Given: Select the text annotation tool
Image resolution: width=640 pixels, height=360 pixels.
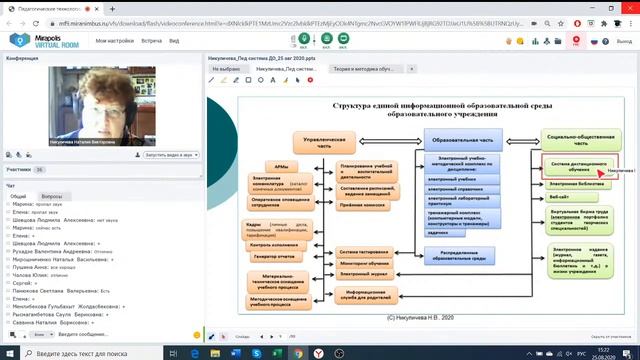Looking at the screenshot, I should click(x=273, y=80).
